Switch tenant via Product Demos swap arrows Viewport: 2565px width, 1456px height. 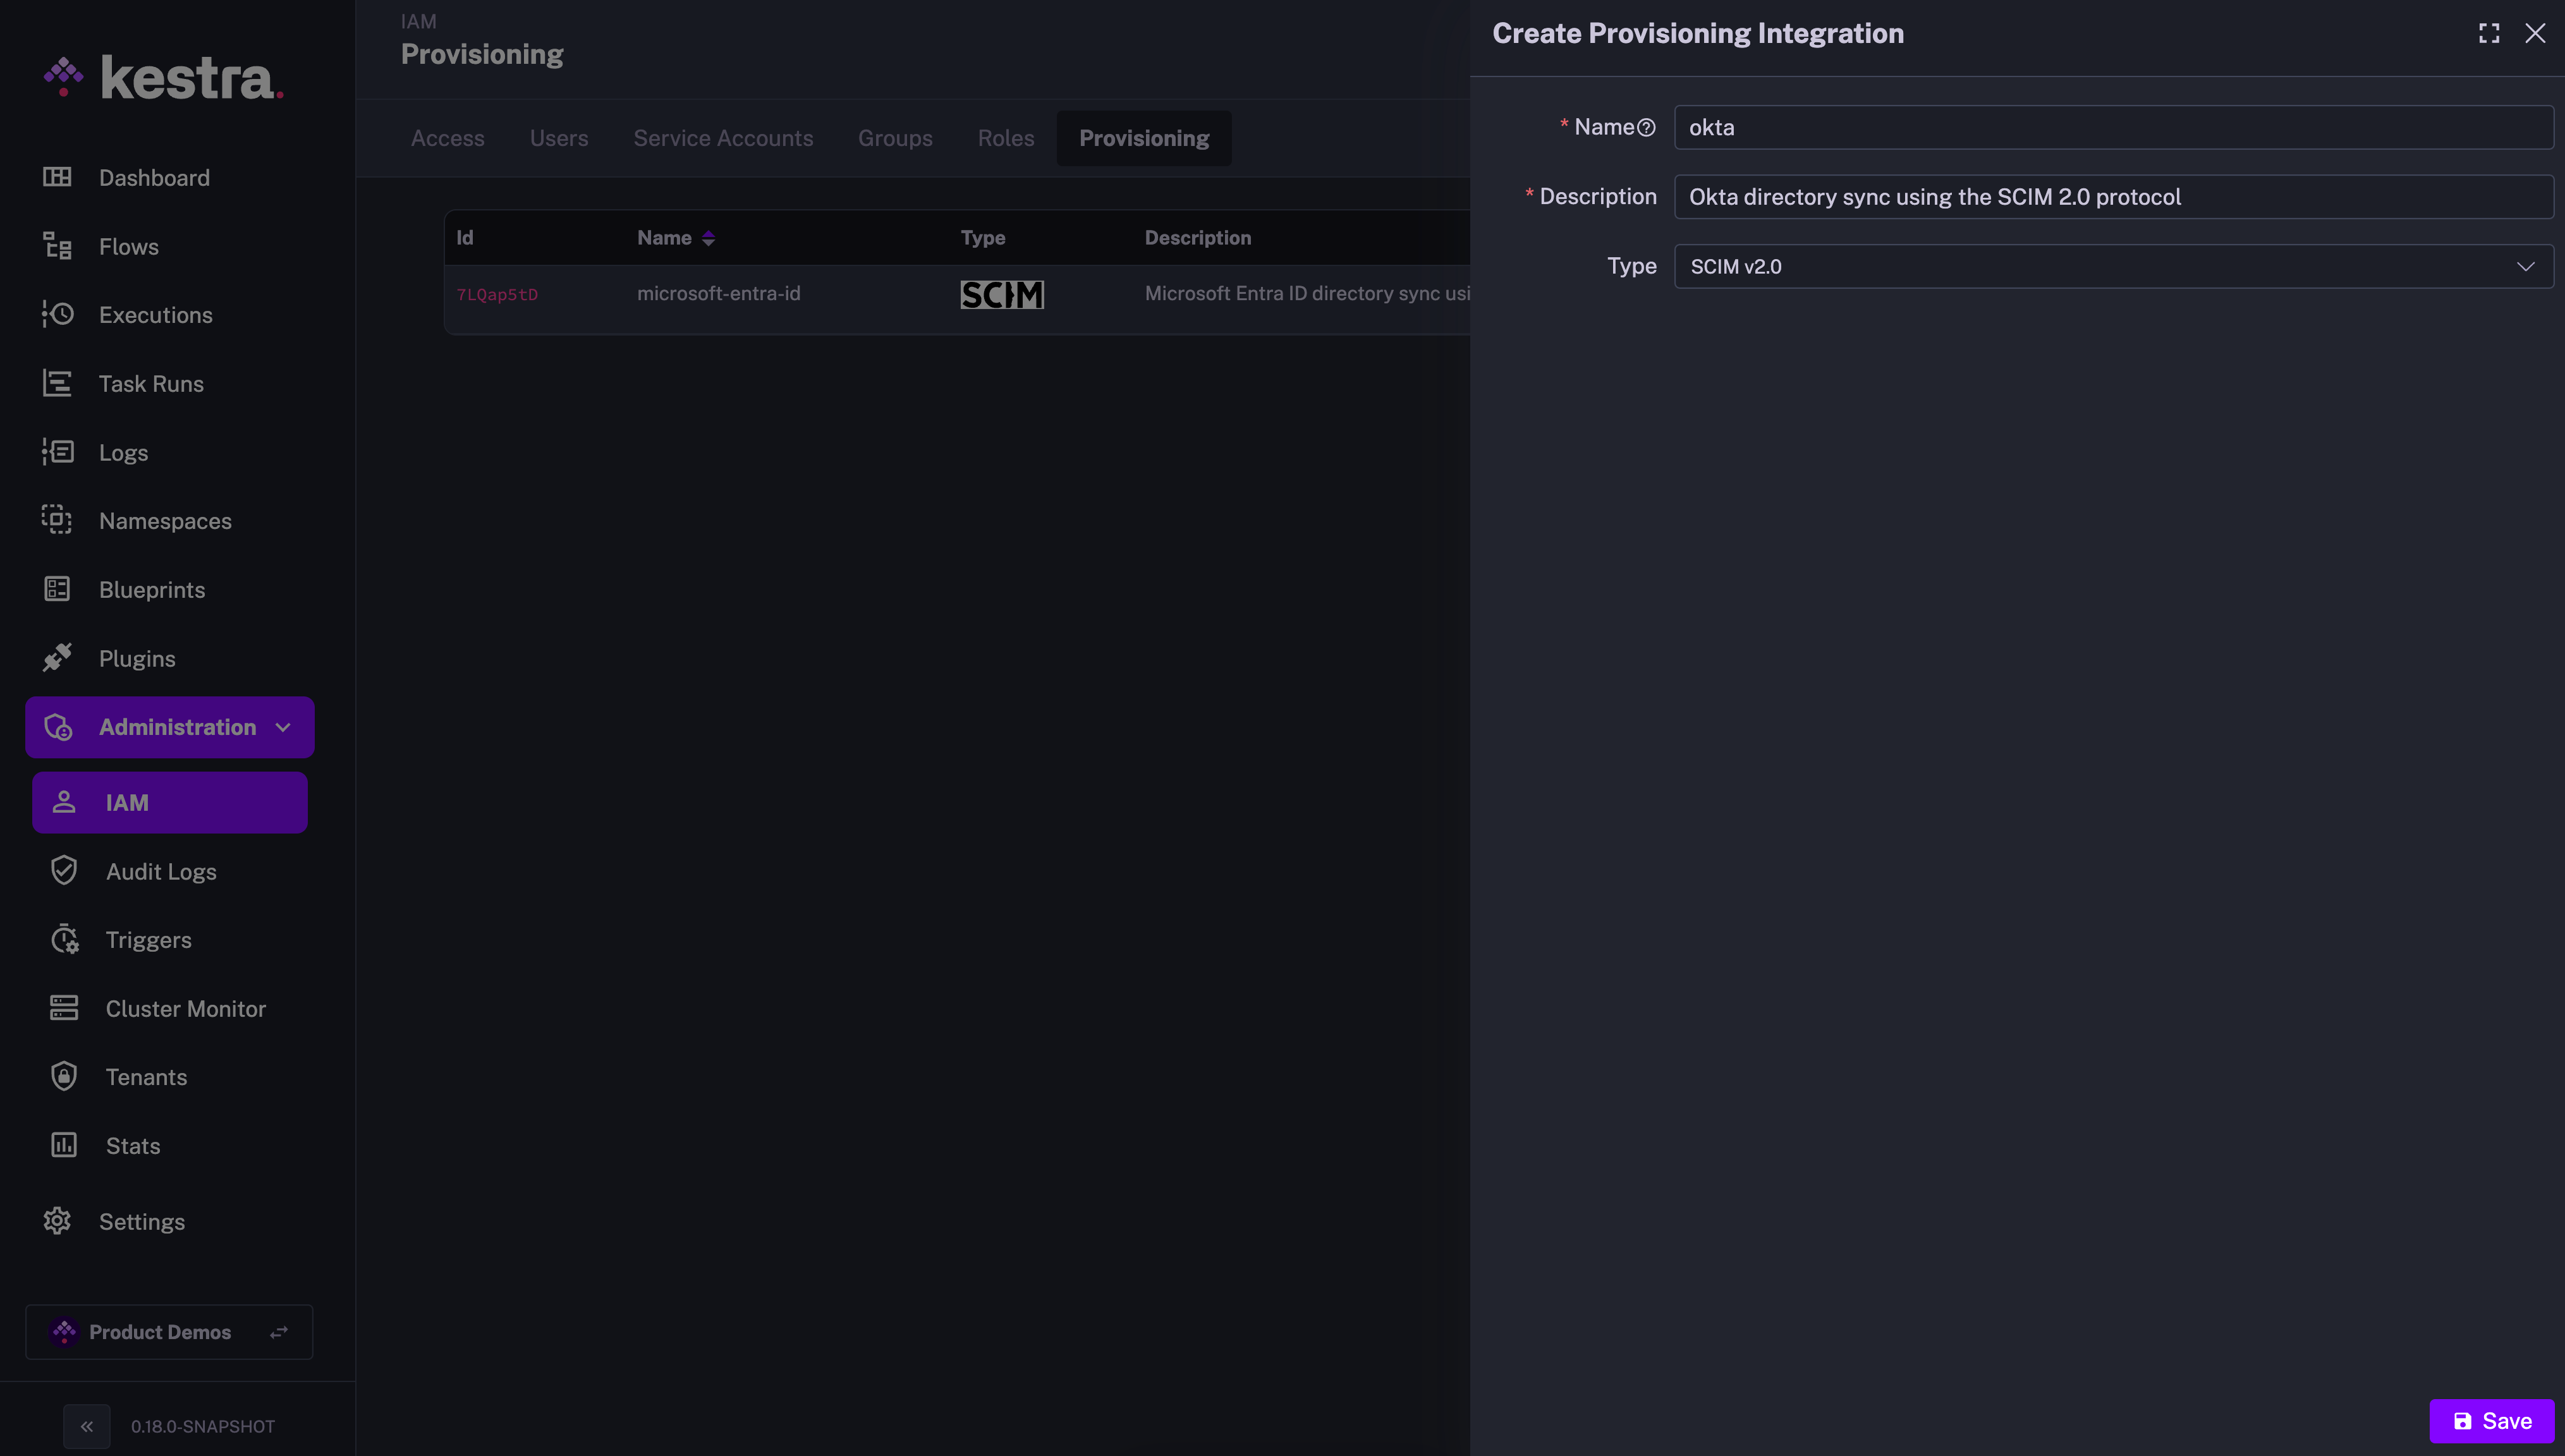279,1332
